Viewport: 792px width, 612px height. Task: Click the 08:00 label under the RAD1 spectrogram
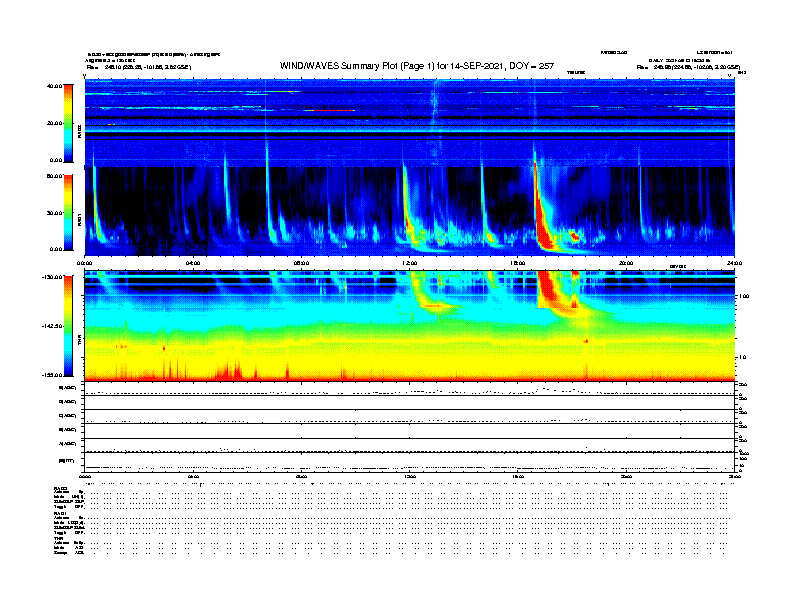coord(301,263)
